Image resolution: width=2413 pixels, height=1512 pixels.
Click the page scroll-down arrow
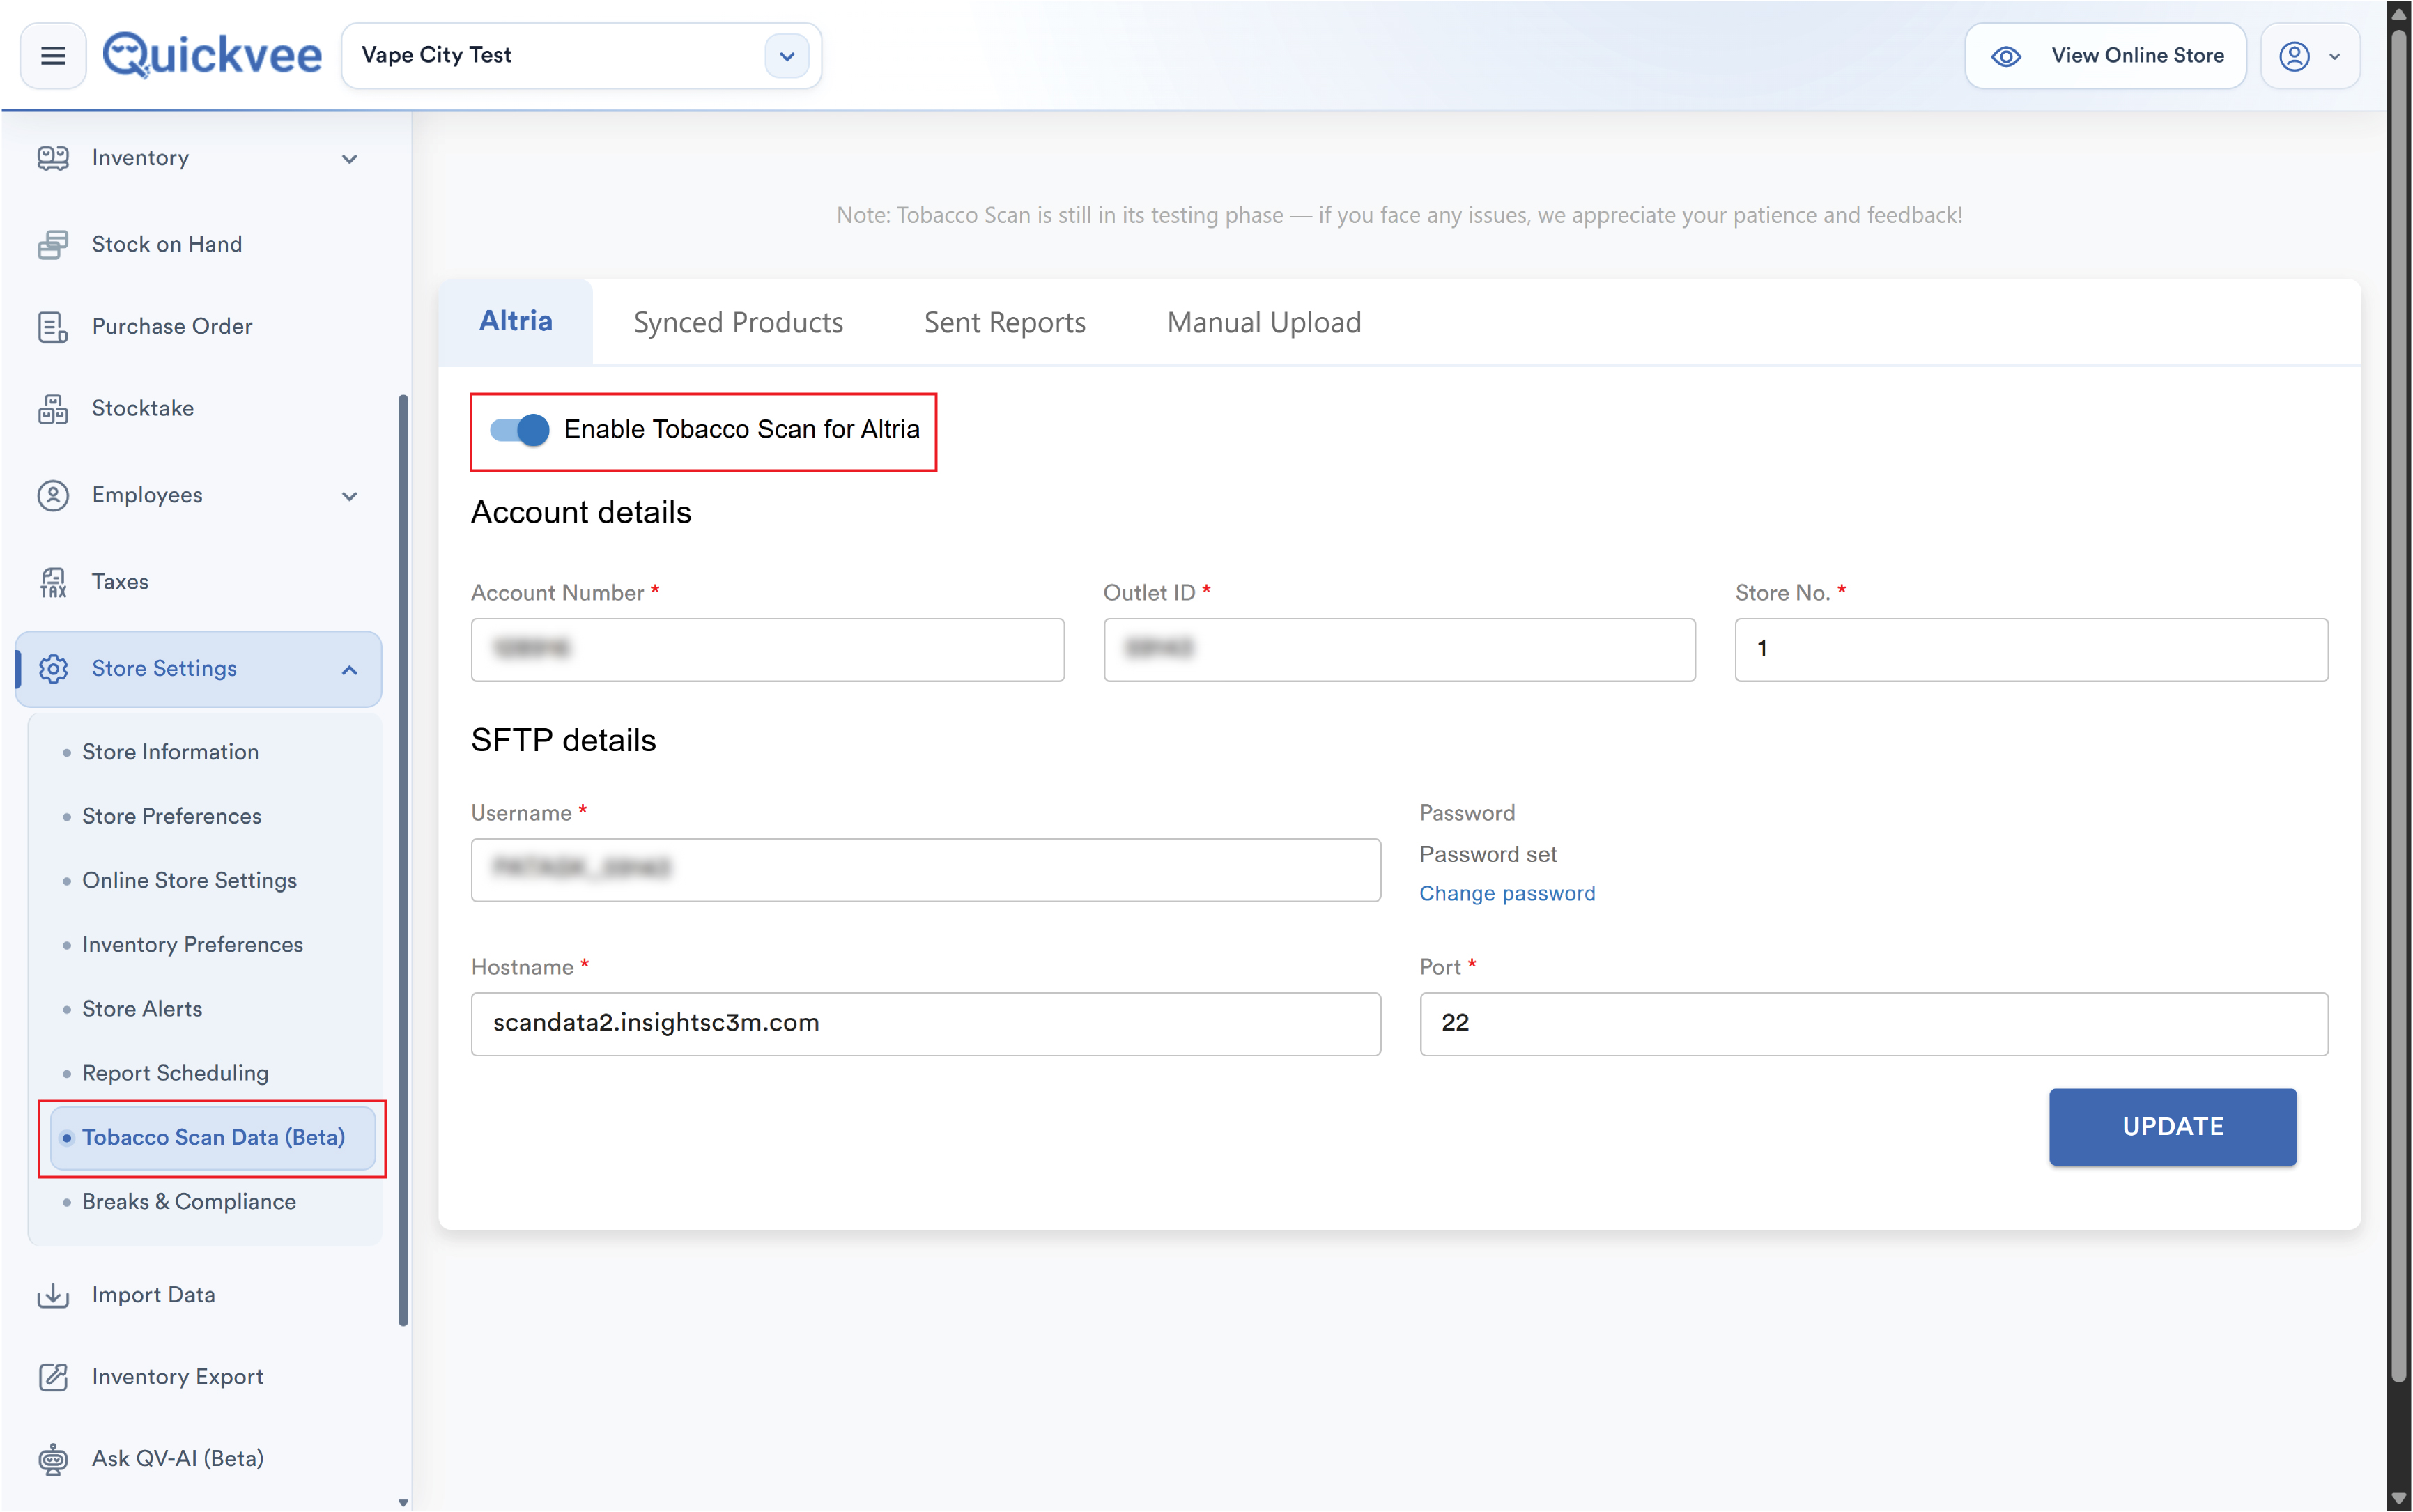click(2399, 1499)
